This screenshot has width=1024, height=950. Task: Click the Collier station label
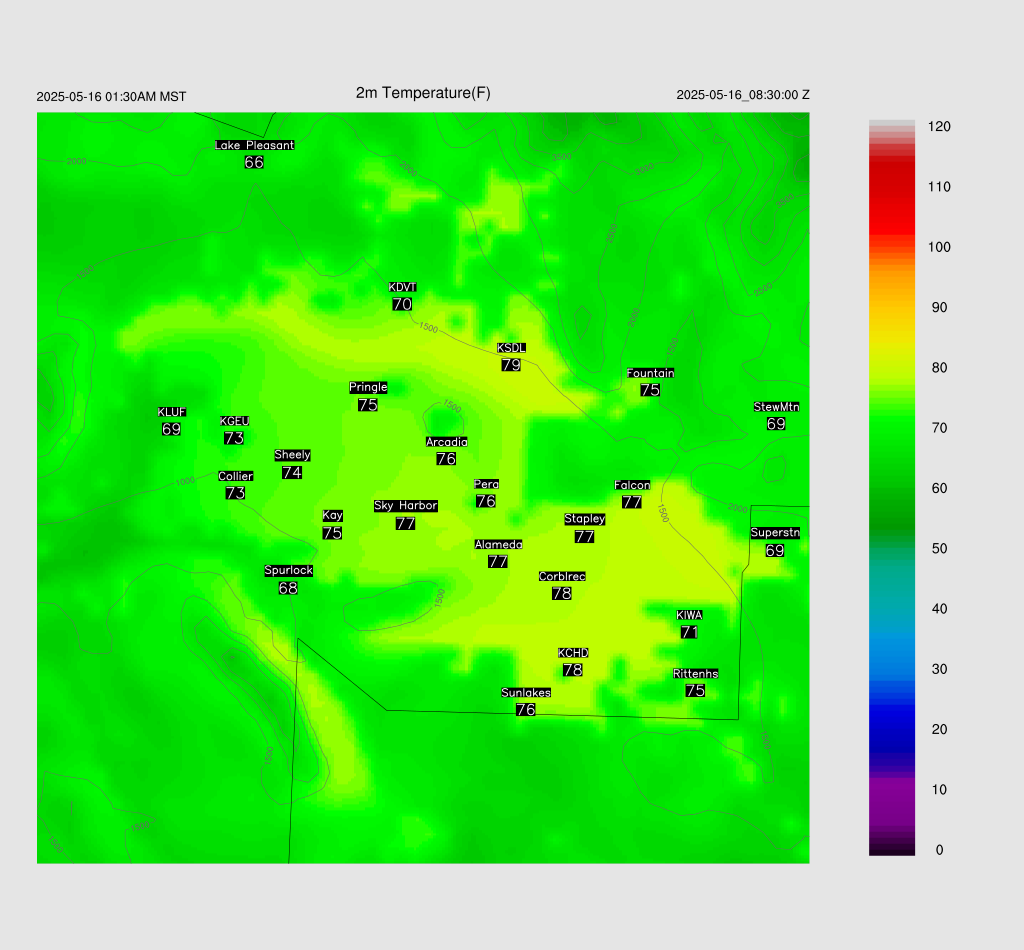pyautogui.click(x=235, y=476)
